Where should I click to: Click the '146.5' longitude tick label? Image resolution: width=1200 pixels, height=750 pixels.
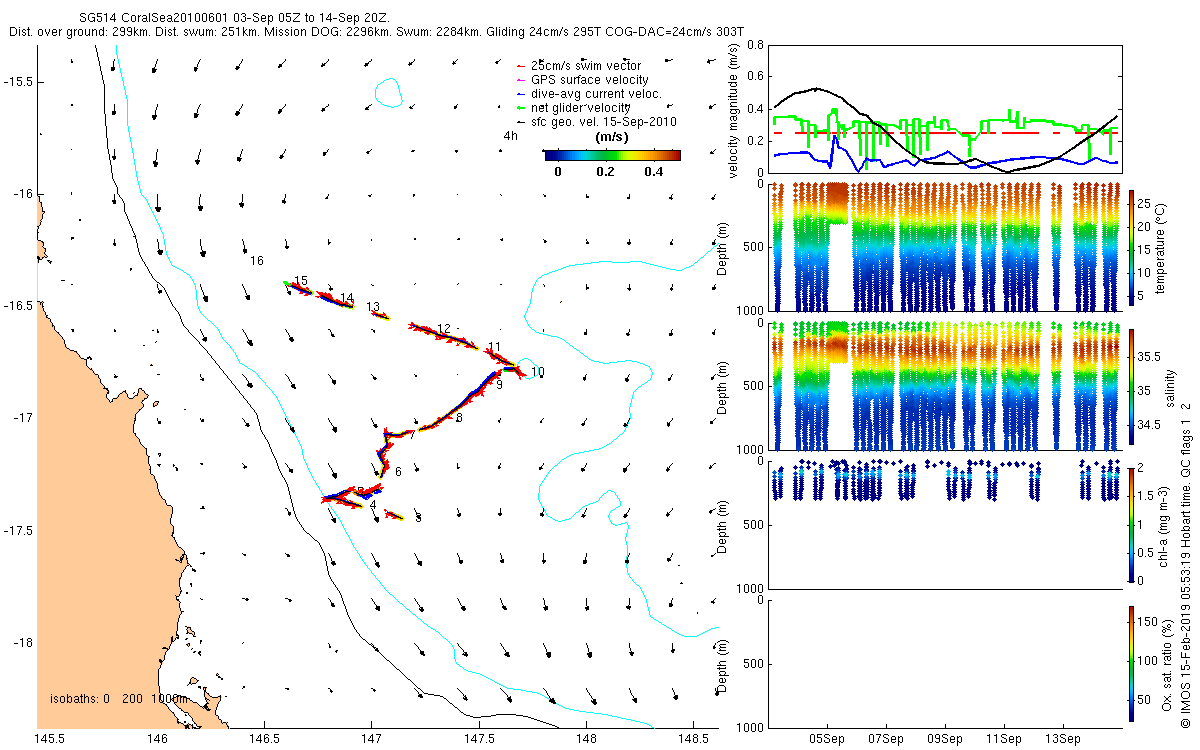tap(264, 739)
